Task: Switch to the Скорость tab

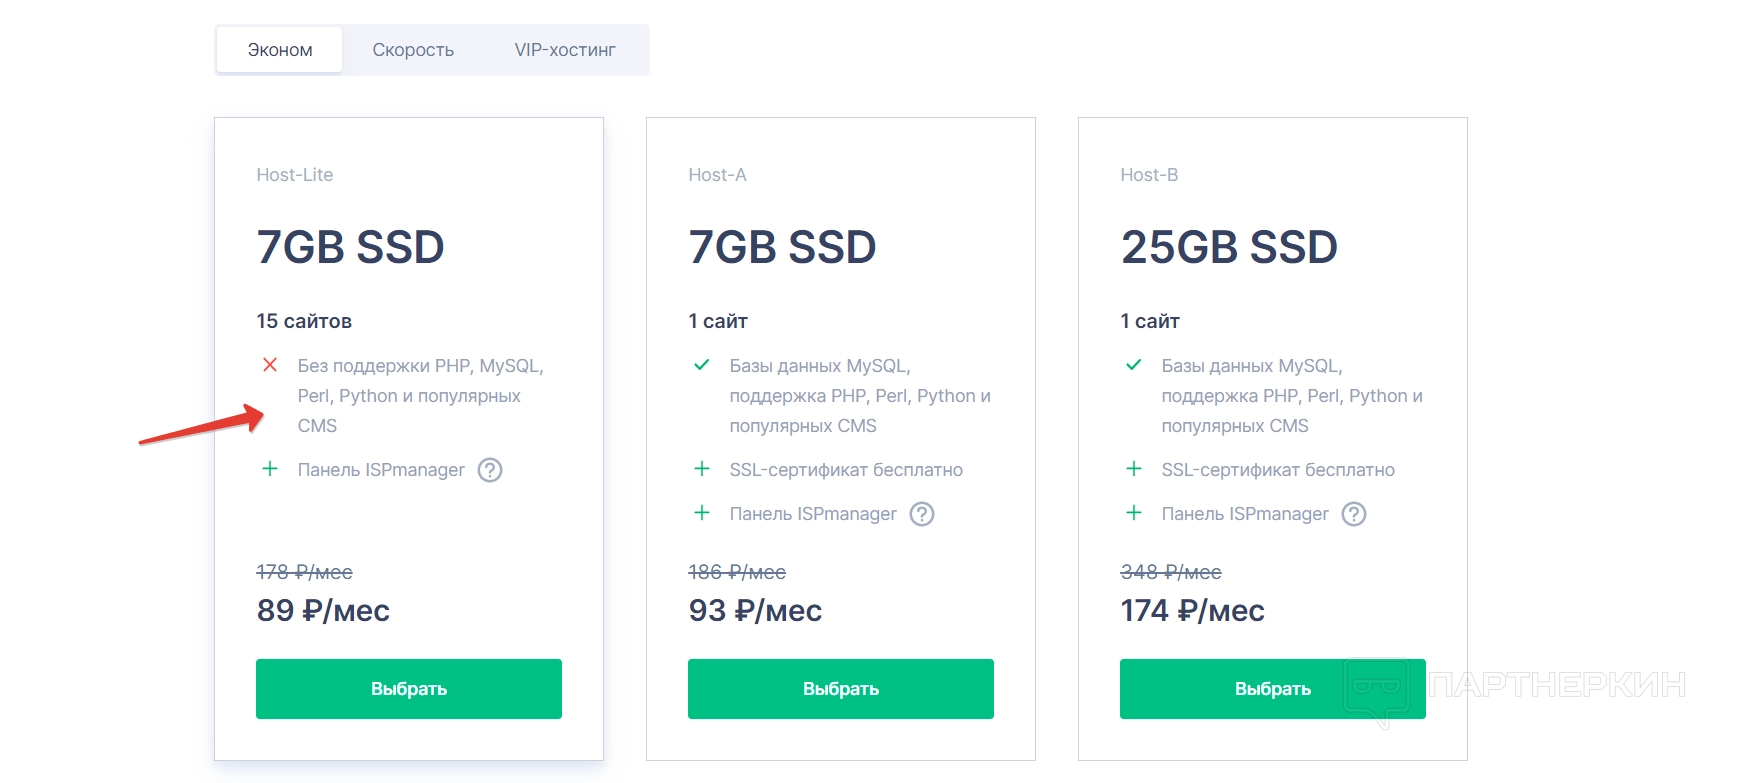Action: [x=413, y=50]
